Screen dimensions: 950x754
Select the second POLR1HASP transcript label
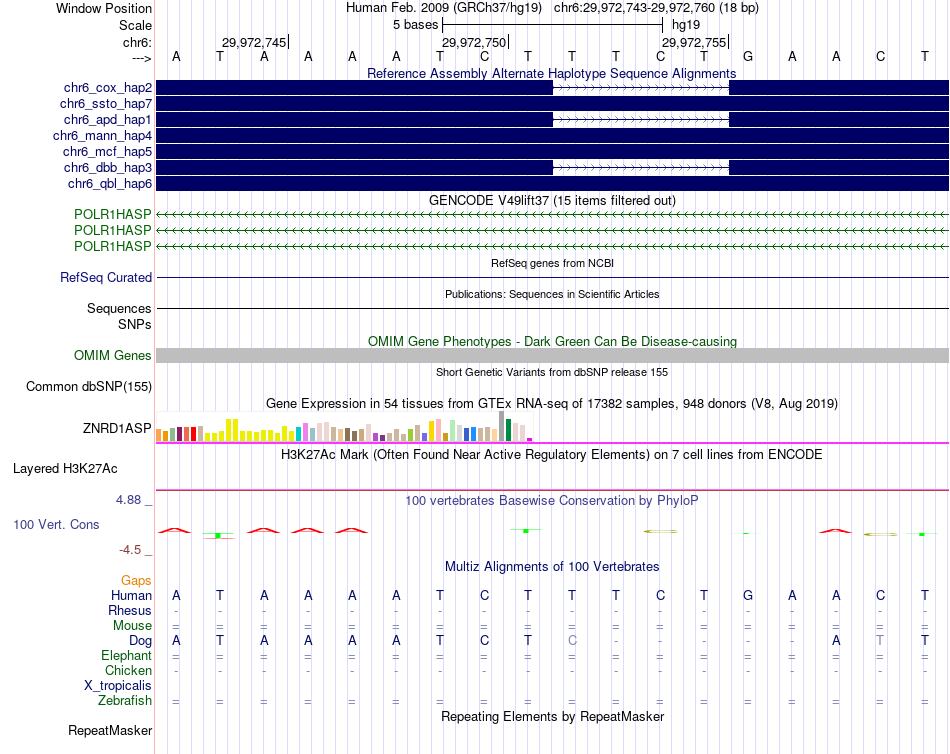[113, 230]
